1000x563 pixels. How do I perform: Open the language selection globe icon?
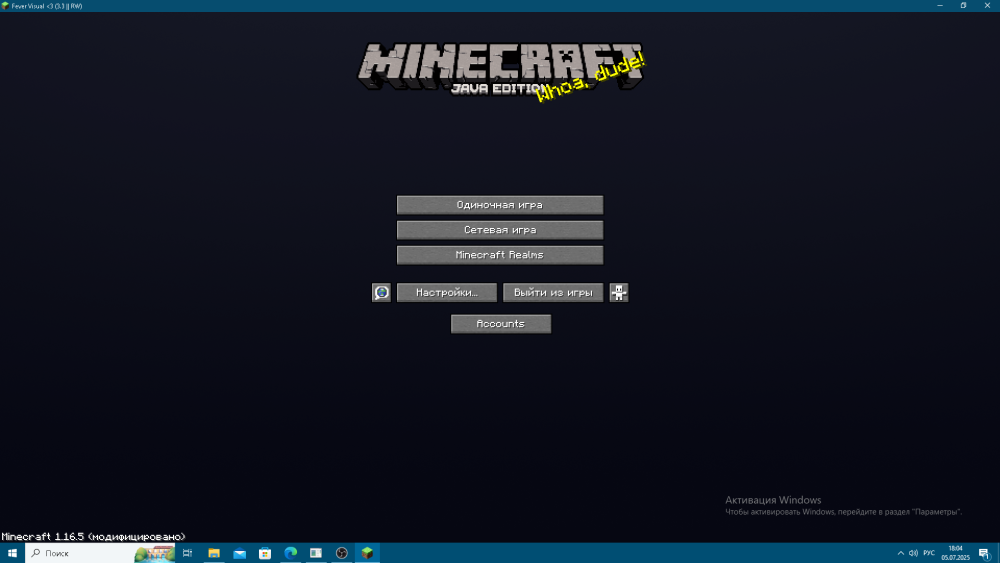click(381, 293)
